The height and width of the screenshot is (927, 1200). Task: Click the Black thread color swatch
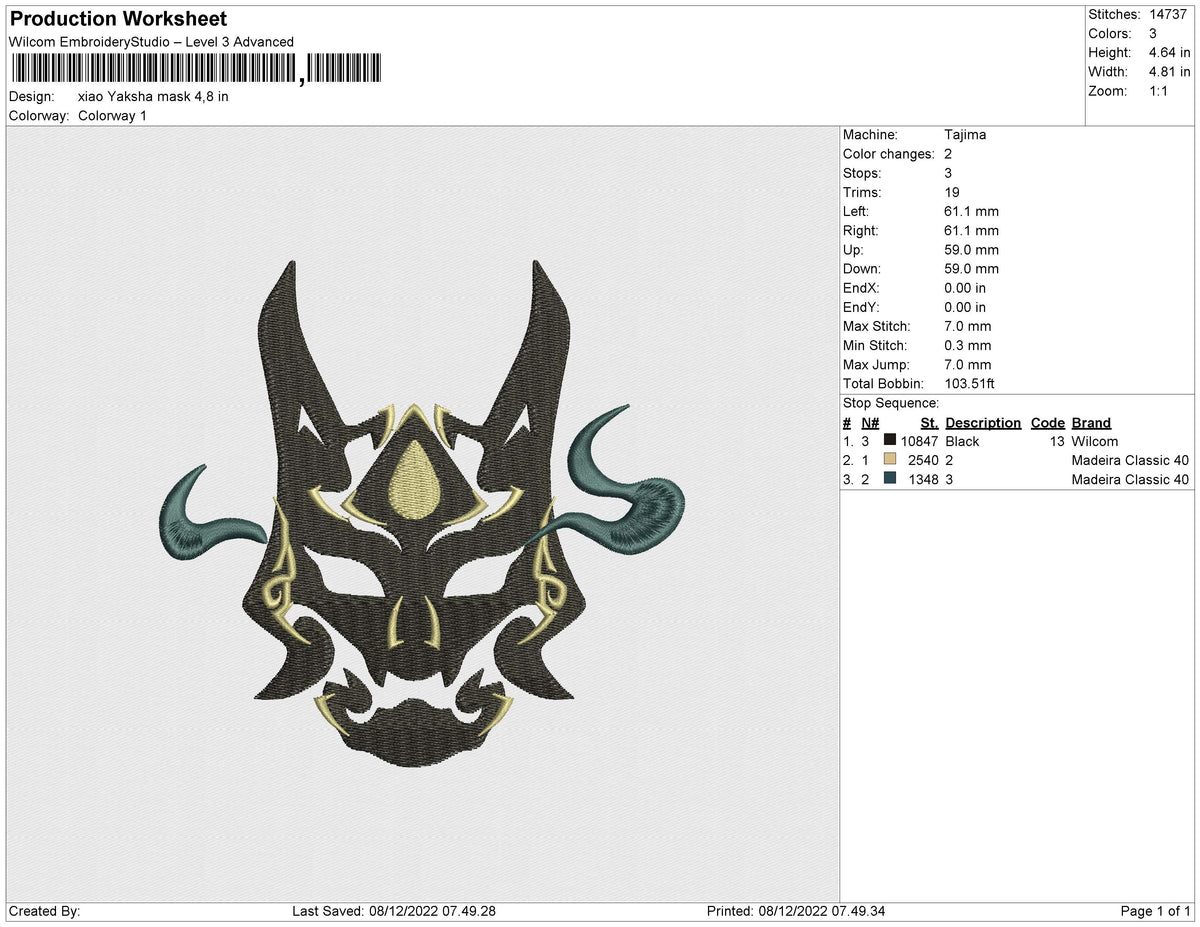point(889,440)
